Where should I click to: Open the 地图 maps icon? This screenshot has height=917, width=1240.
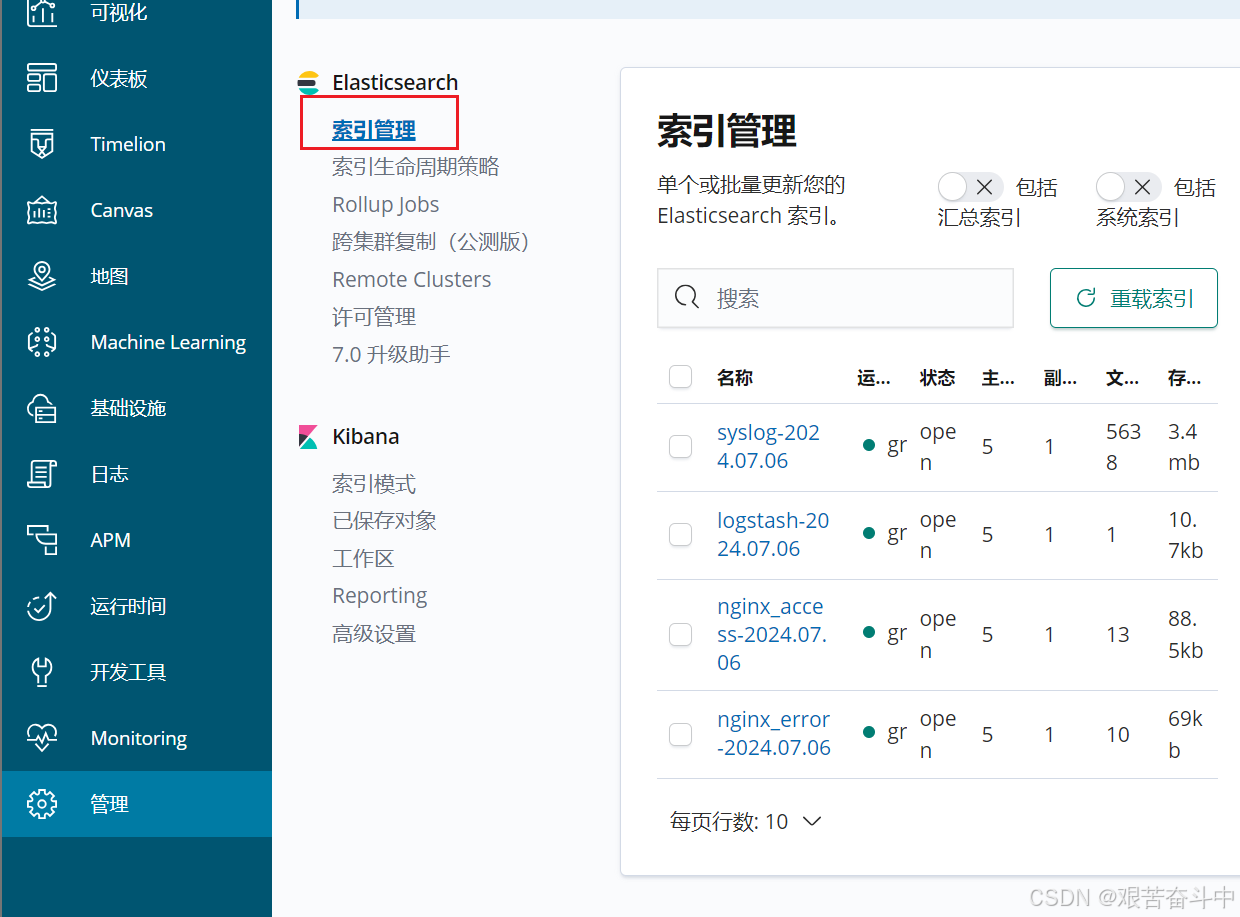42,276
